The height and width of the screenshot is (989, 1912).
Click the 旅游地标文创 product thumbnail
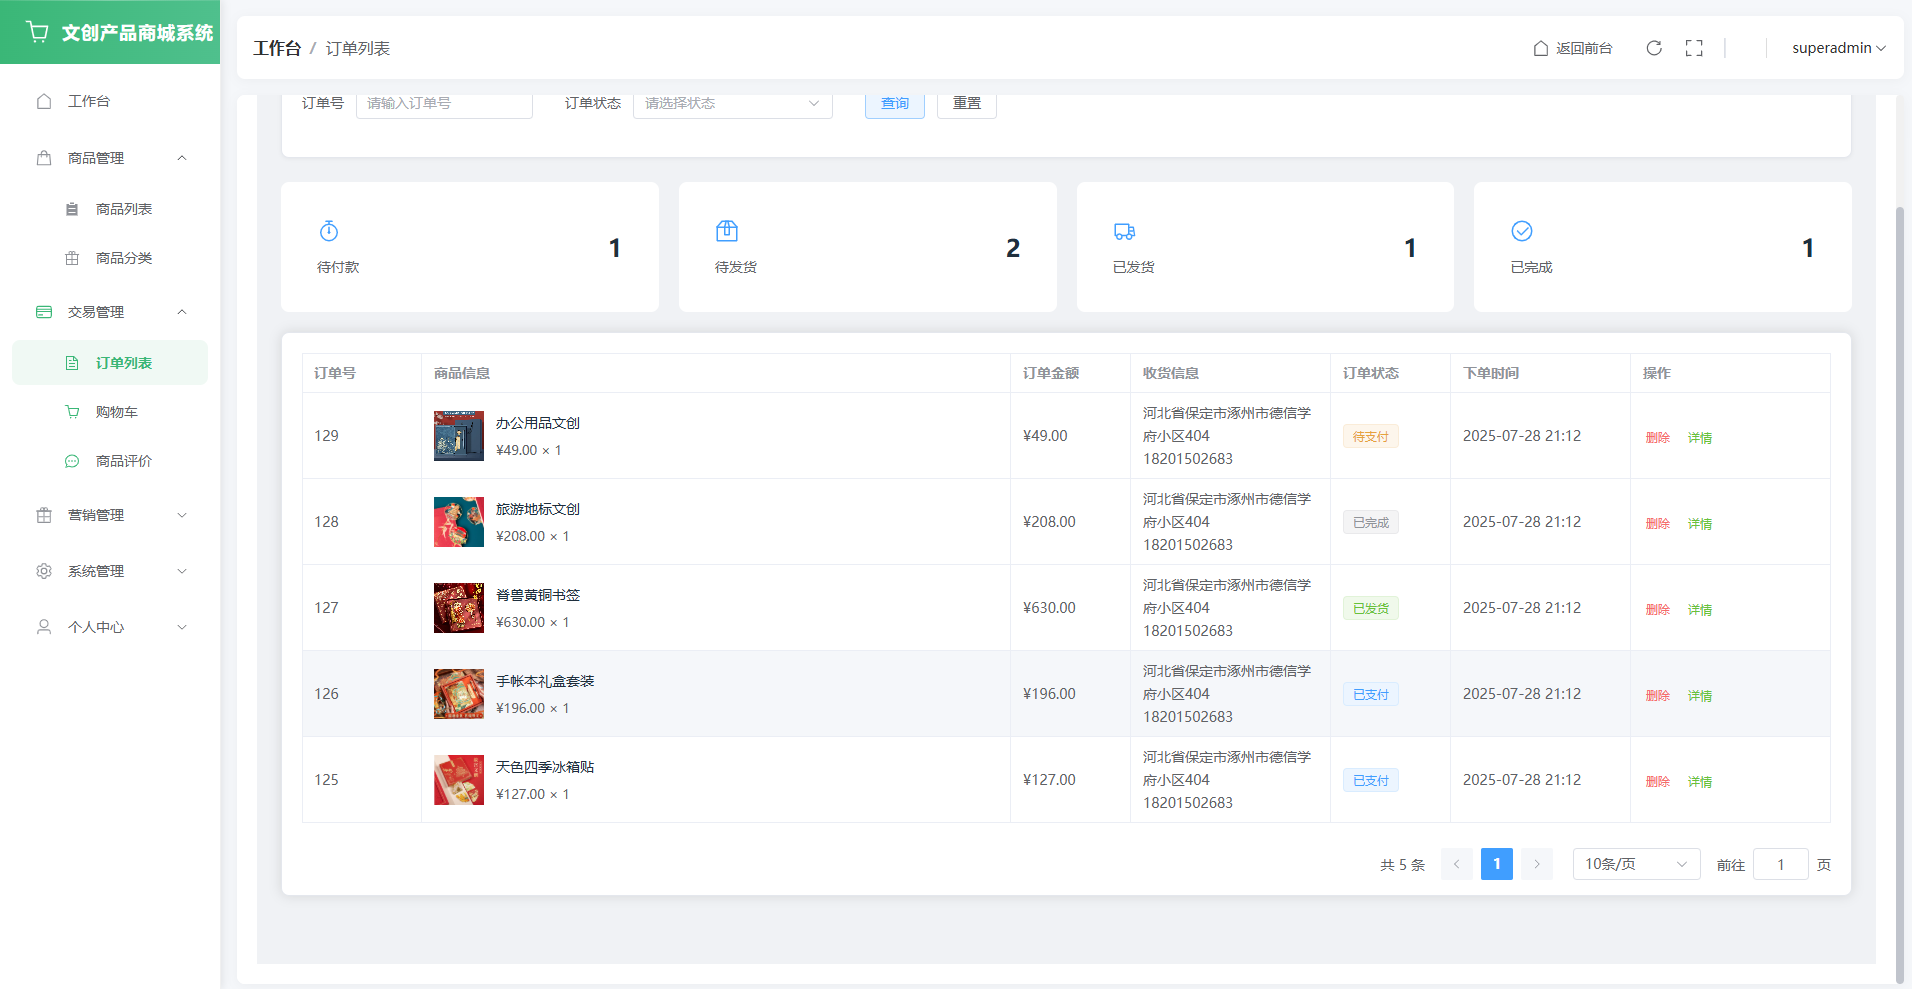coord(459,522)
